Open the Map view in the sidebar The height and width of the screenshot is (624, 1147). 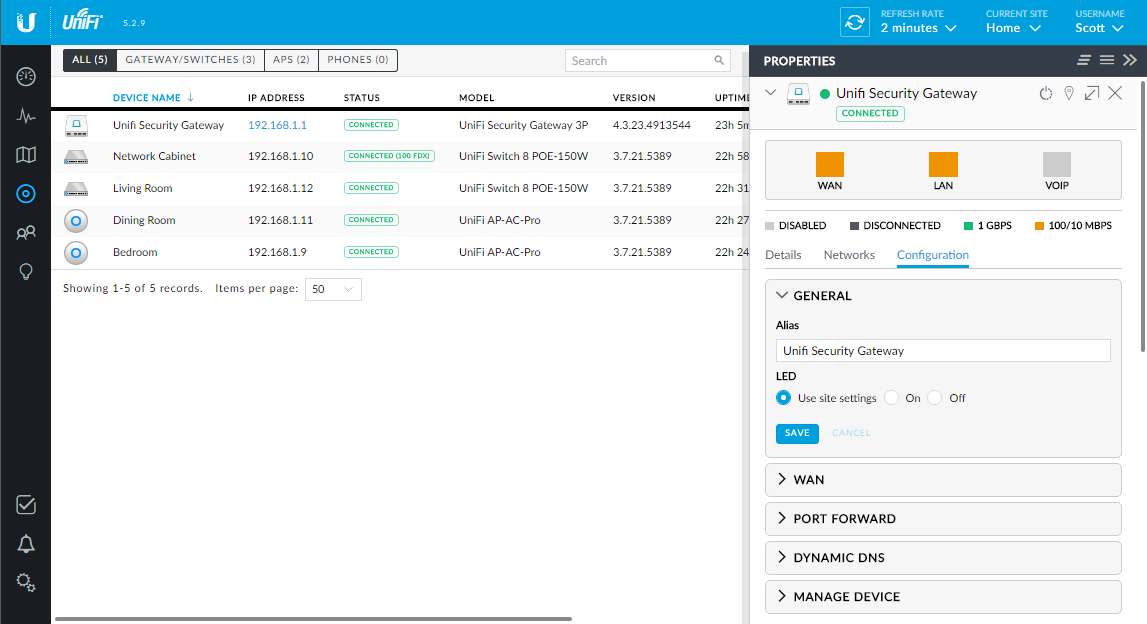coord(26,154)
